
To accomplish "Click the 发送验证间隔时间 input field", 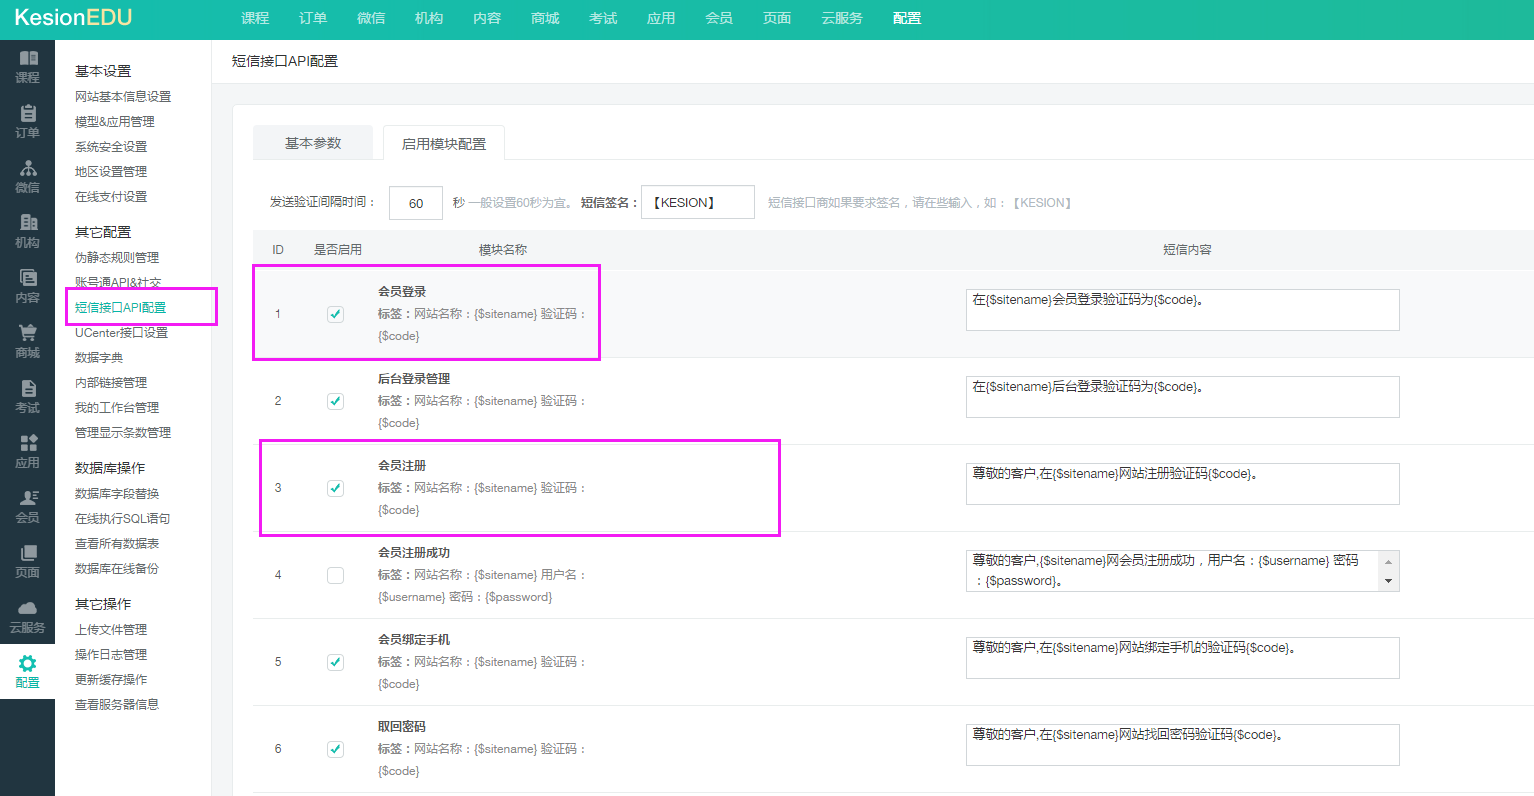I will pos(416,203).
